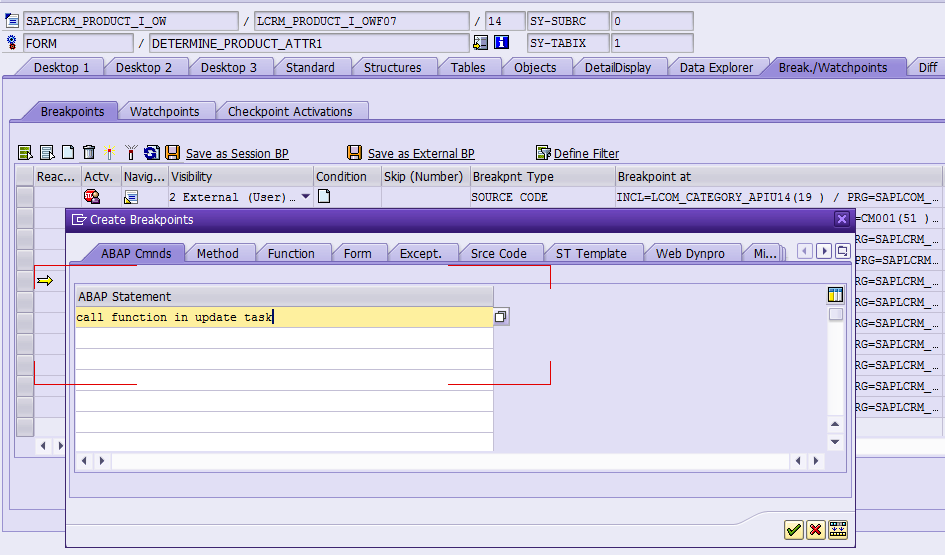This screenshot has width=945, height=555.
Task: Select the Web Dynpro tab in the dialog
Action: click(x=690, y=254)
